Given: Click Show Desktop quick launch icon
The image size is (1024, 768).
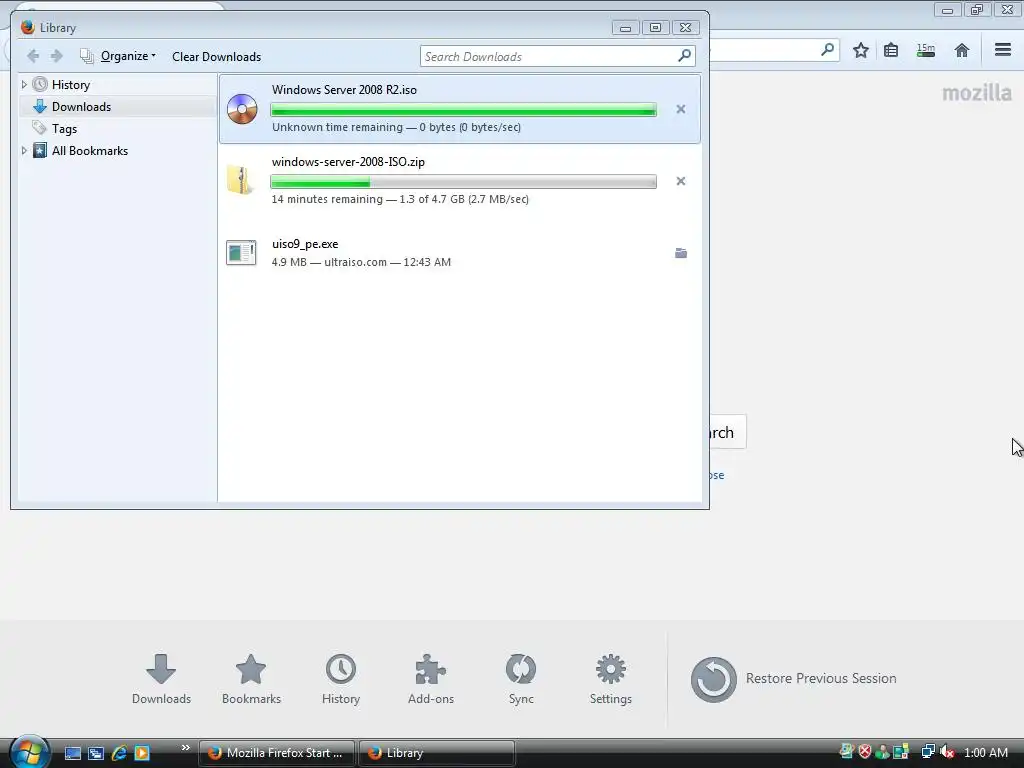Looking at the screenshot, I should point(72,753).
